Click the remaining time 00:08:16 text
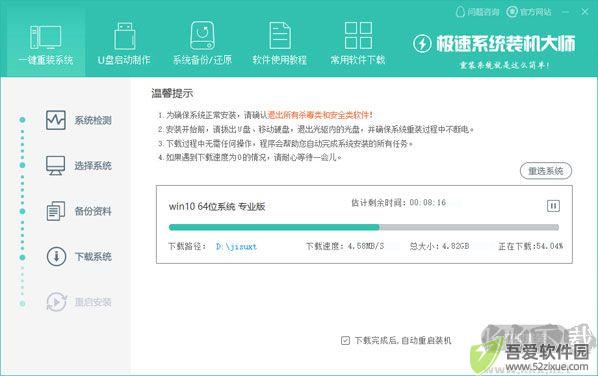Screen dimensions: 598x376 click(428, 202)
